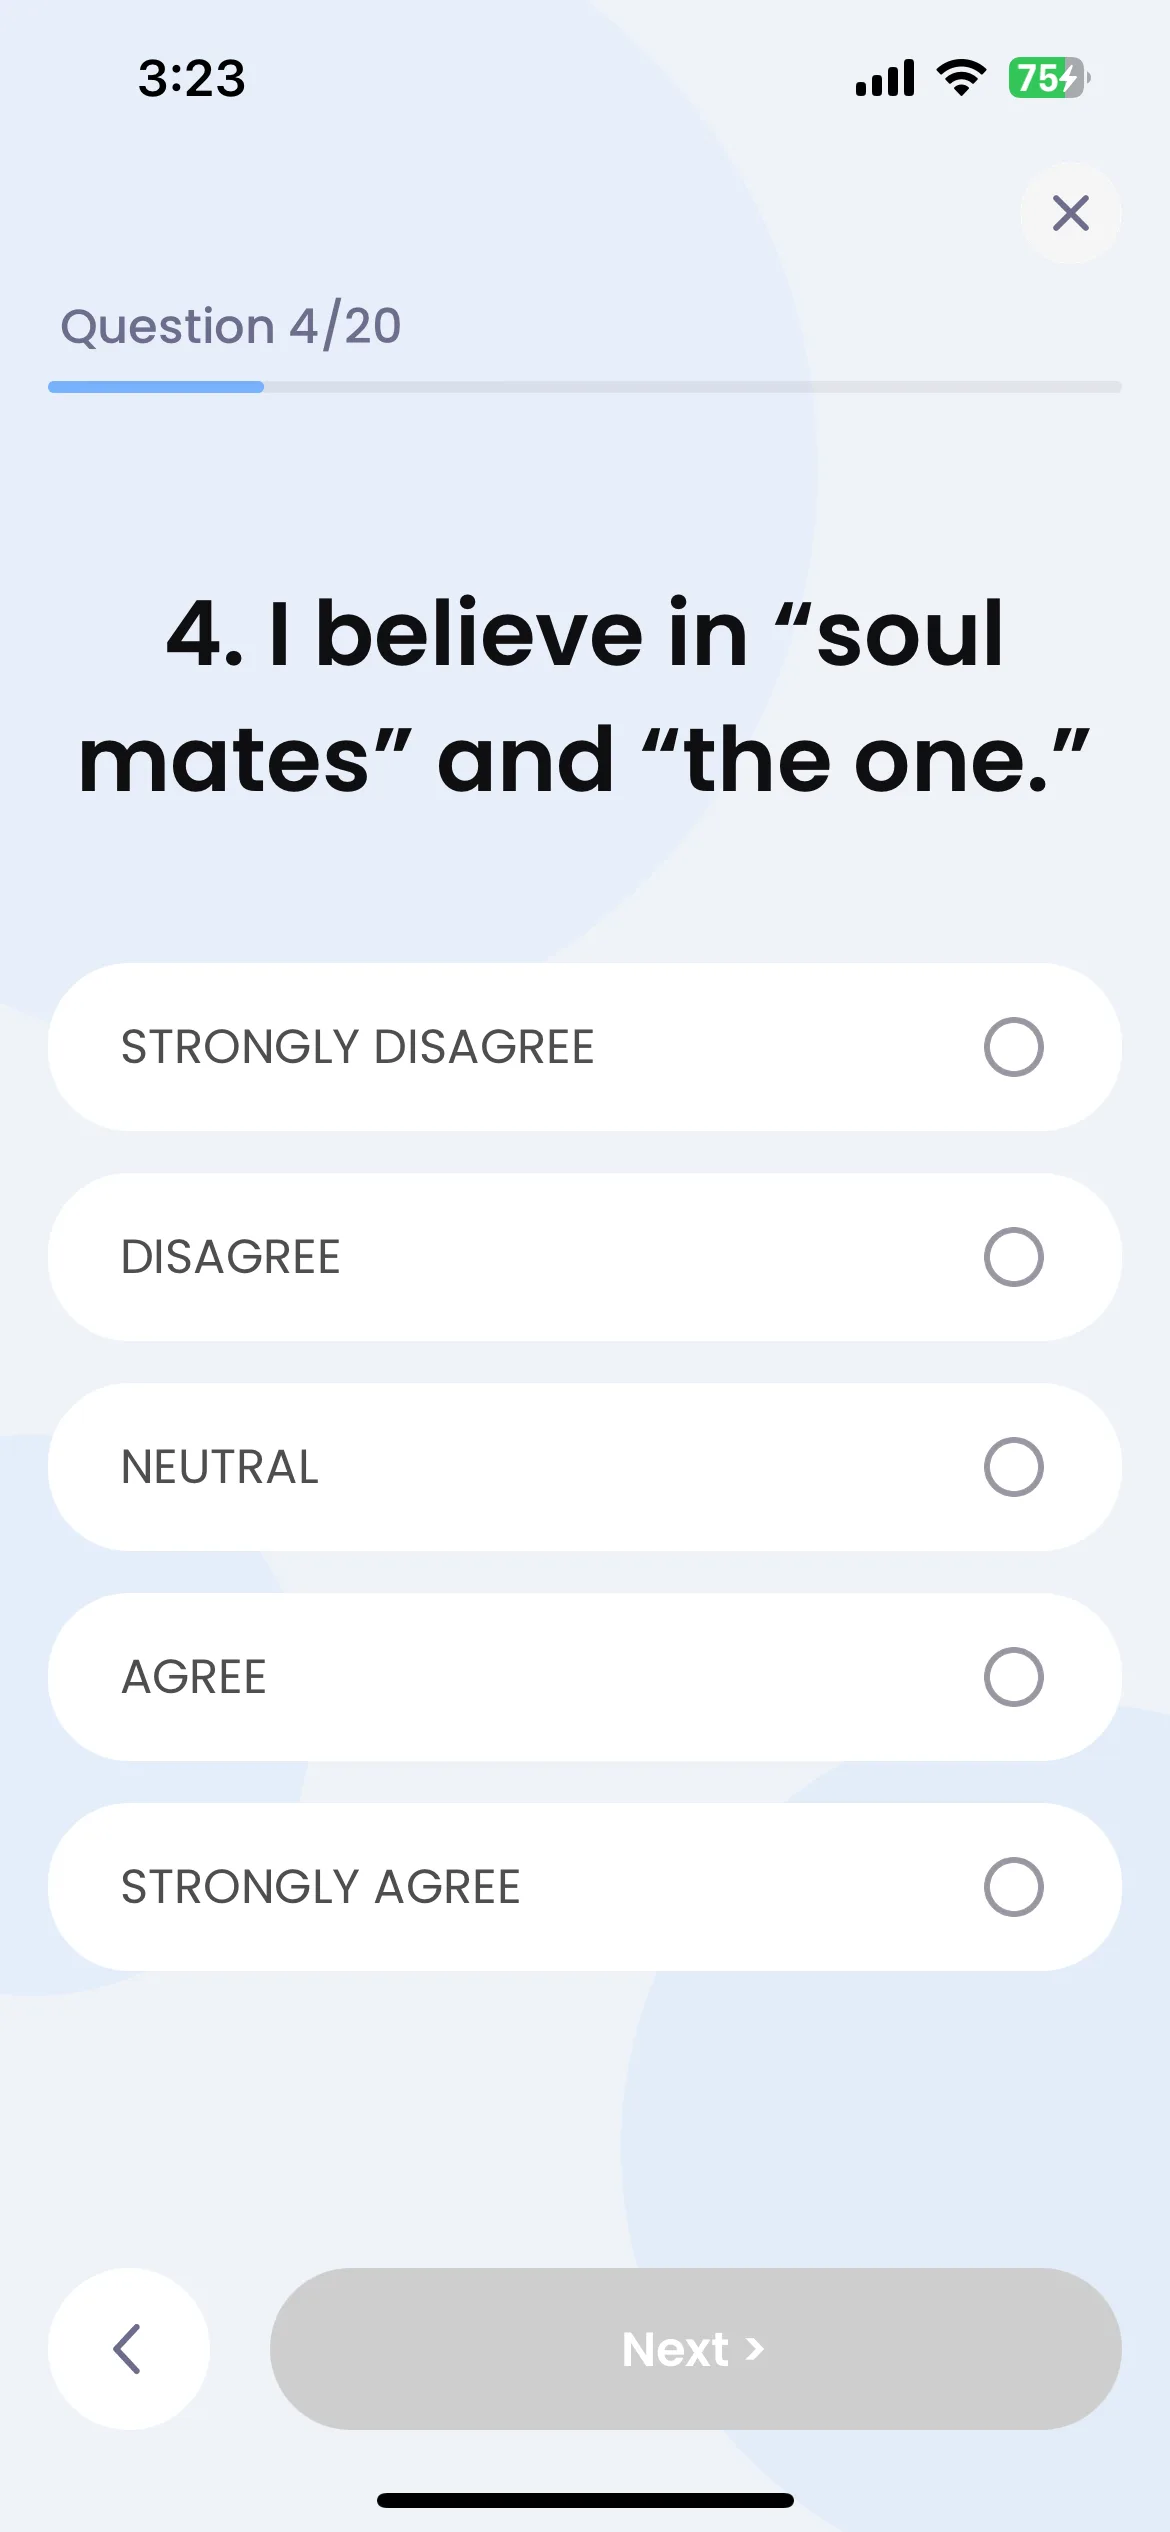Choose the STRONGLY AGREE answer label
Screen dimensions: 1170x2532
[x=321, y=1887]
